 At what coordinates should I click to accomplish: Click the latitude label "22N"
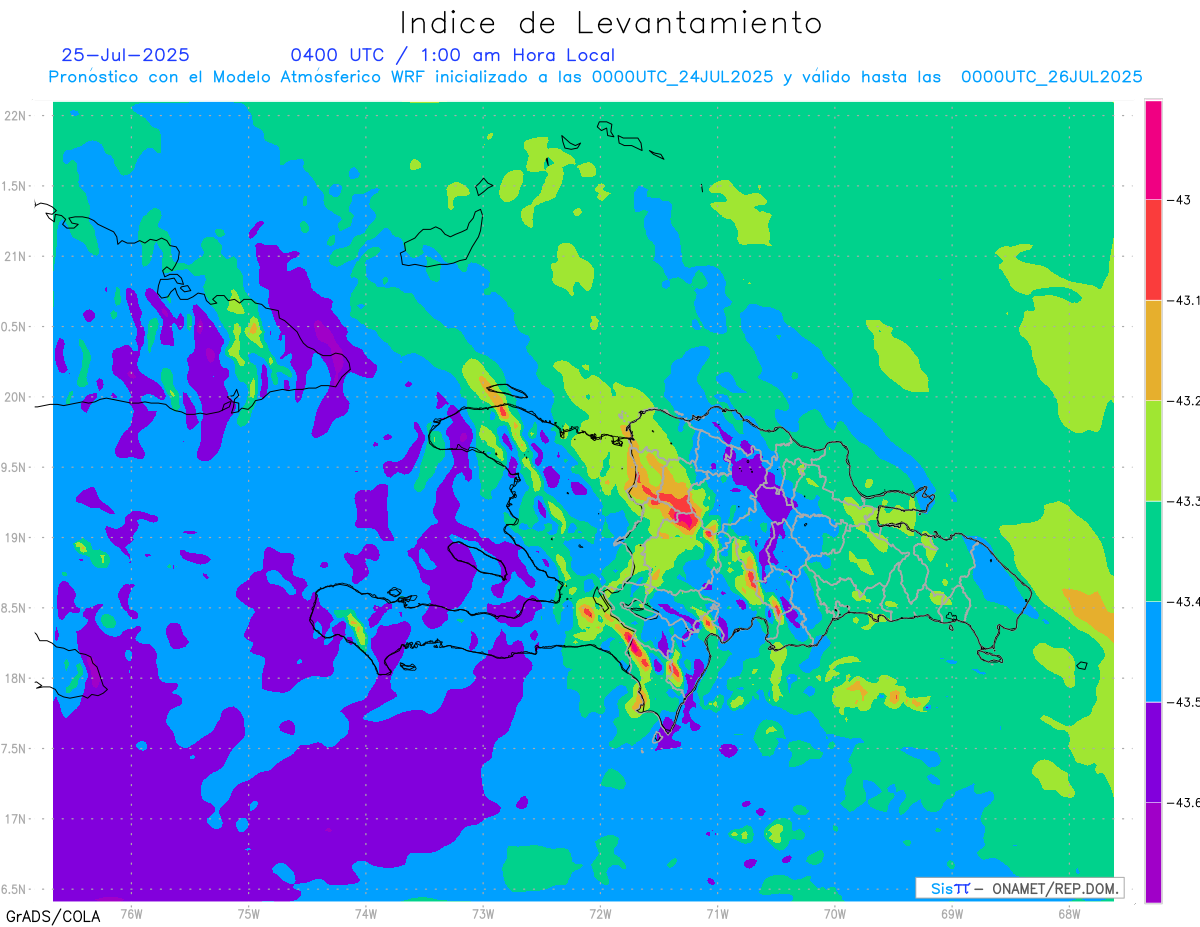pos(16,116)
